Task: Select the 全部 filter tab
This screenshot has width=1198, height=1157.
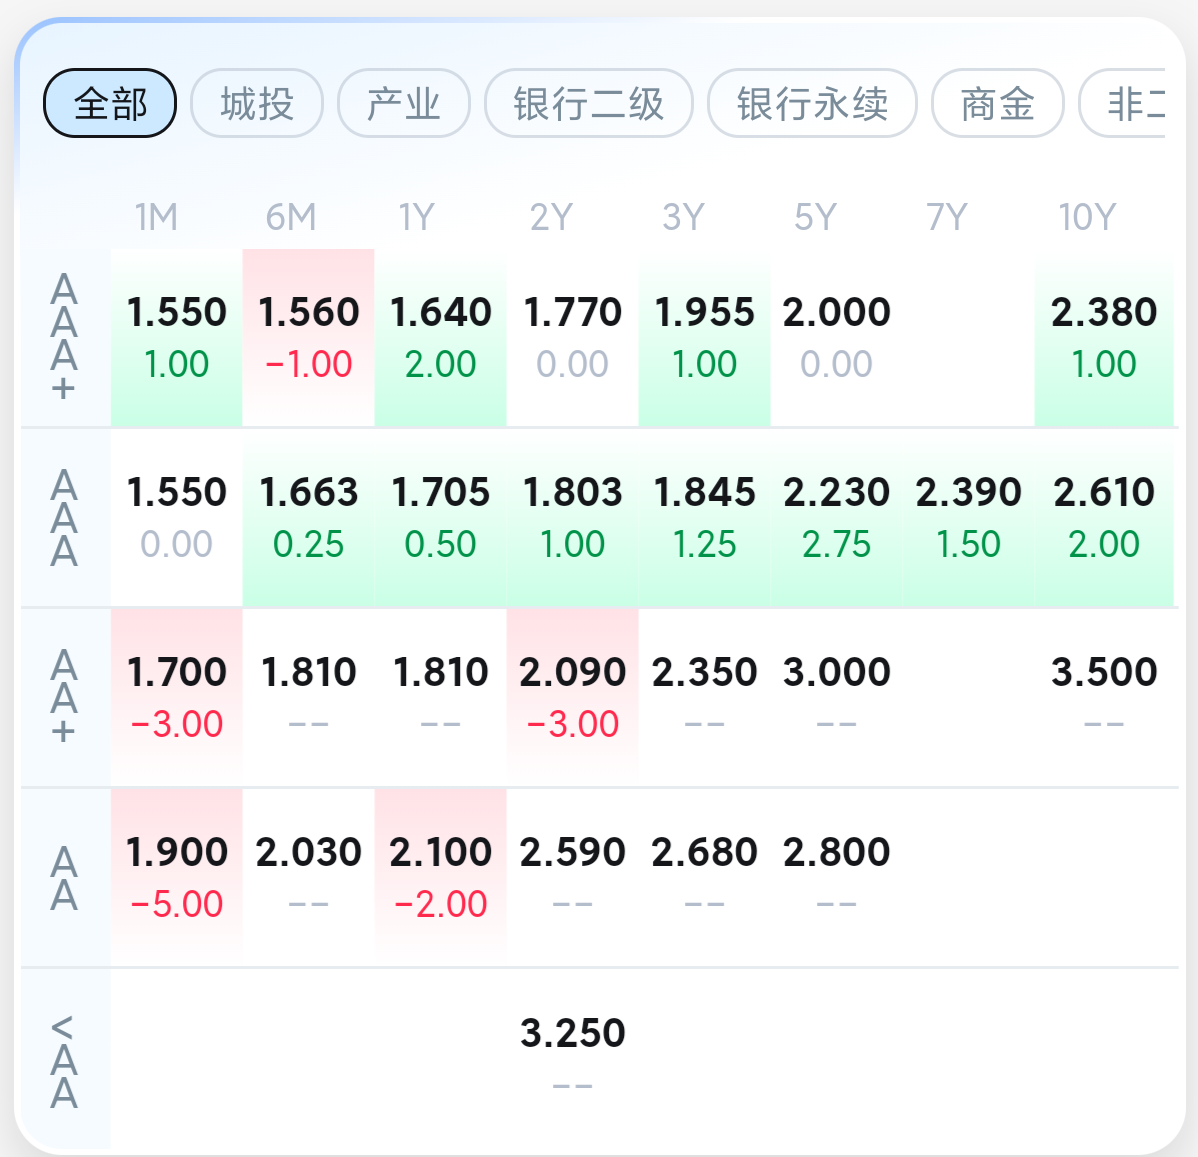Action: [x=110, y=103]
